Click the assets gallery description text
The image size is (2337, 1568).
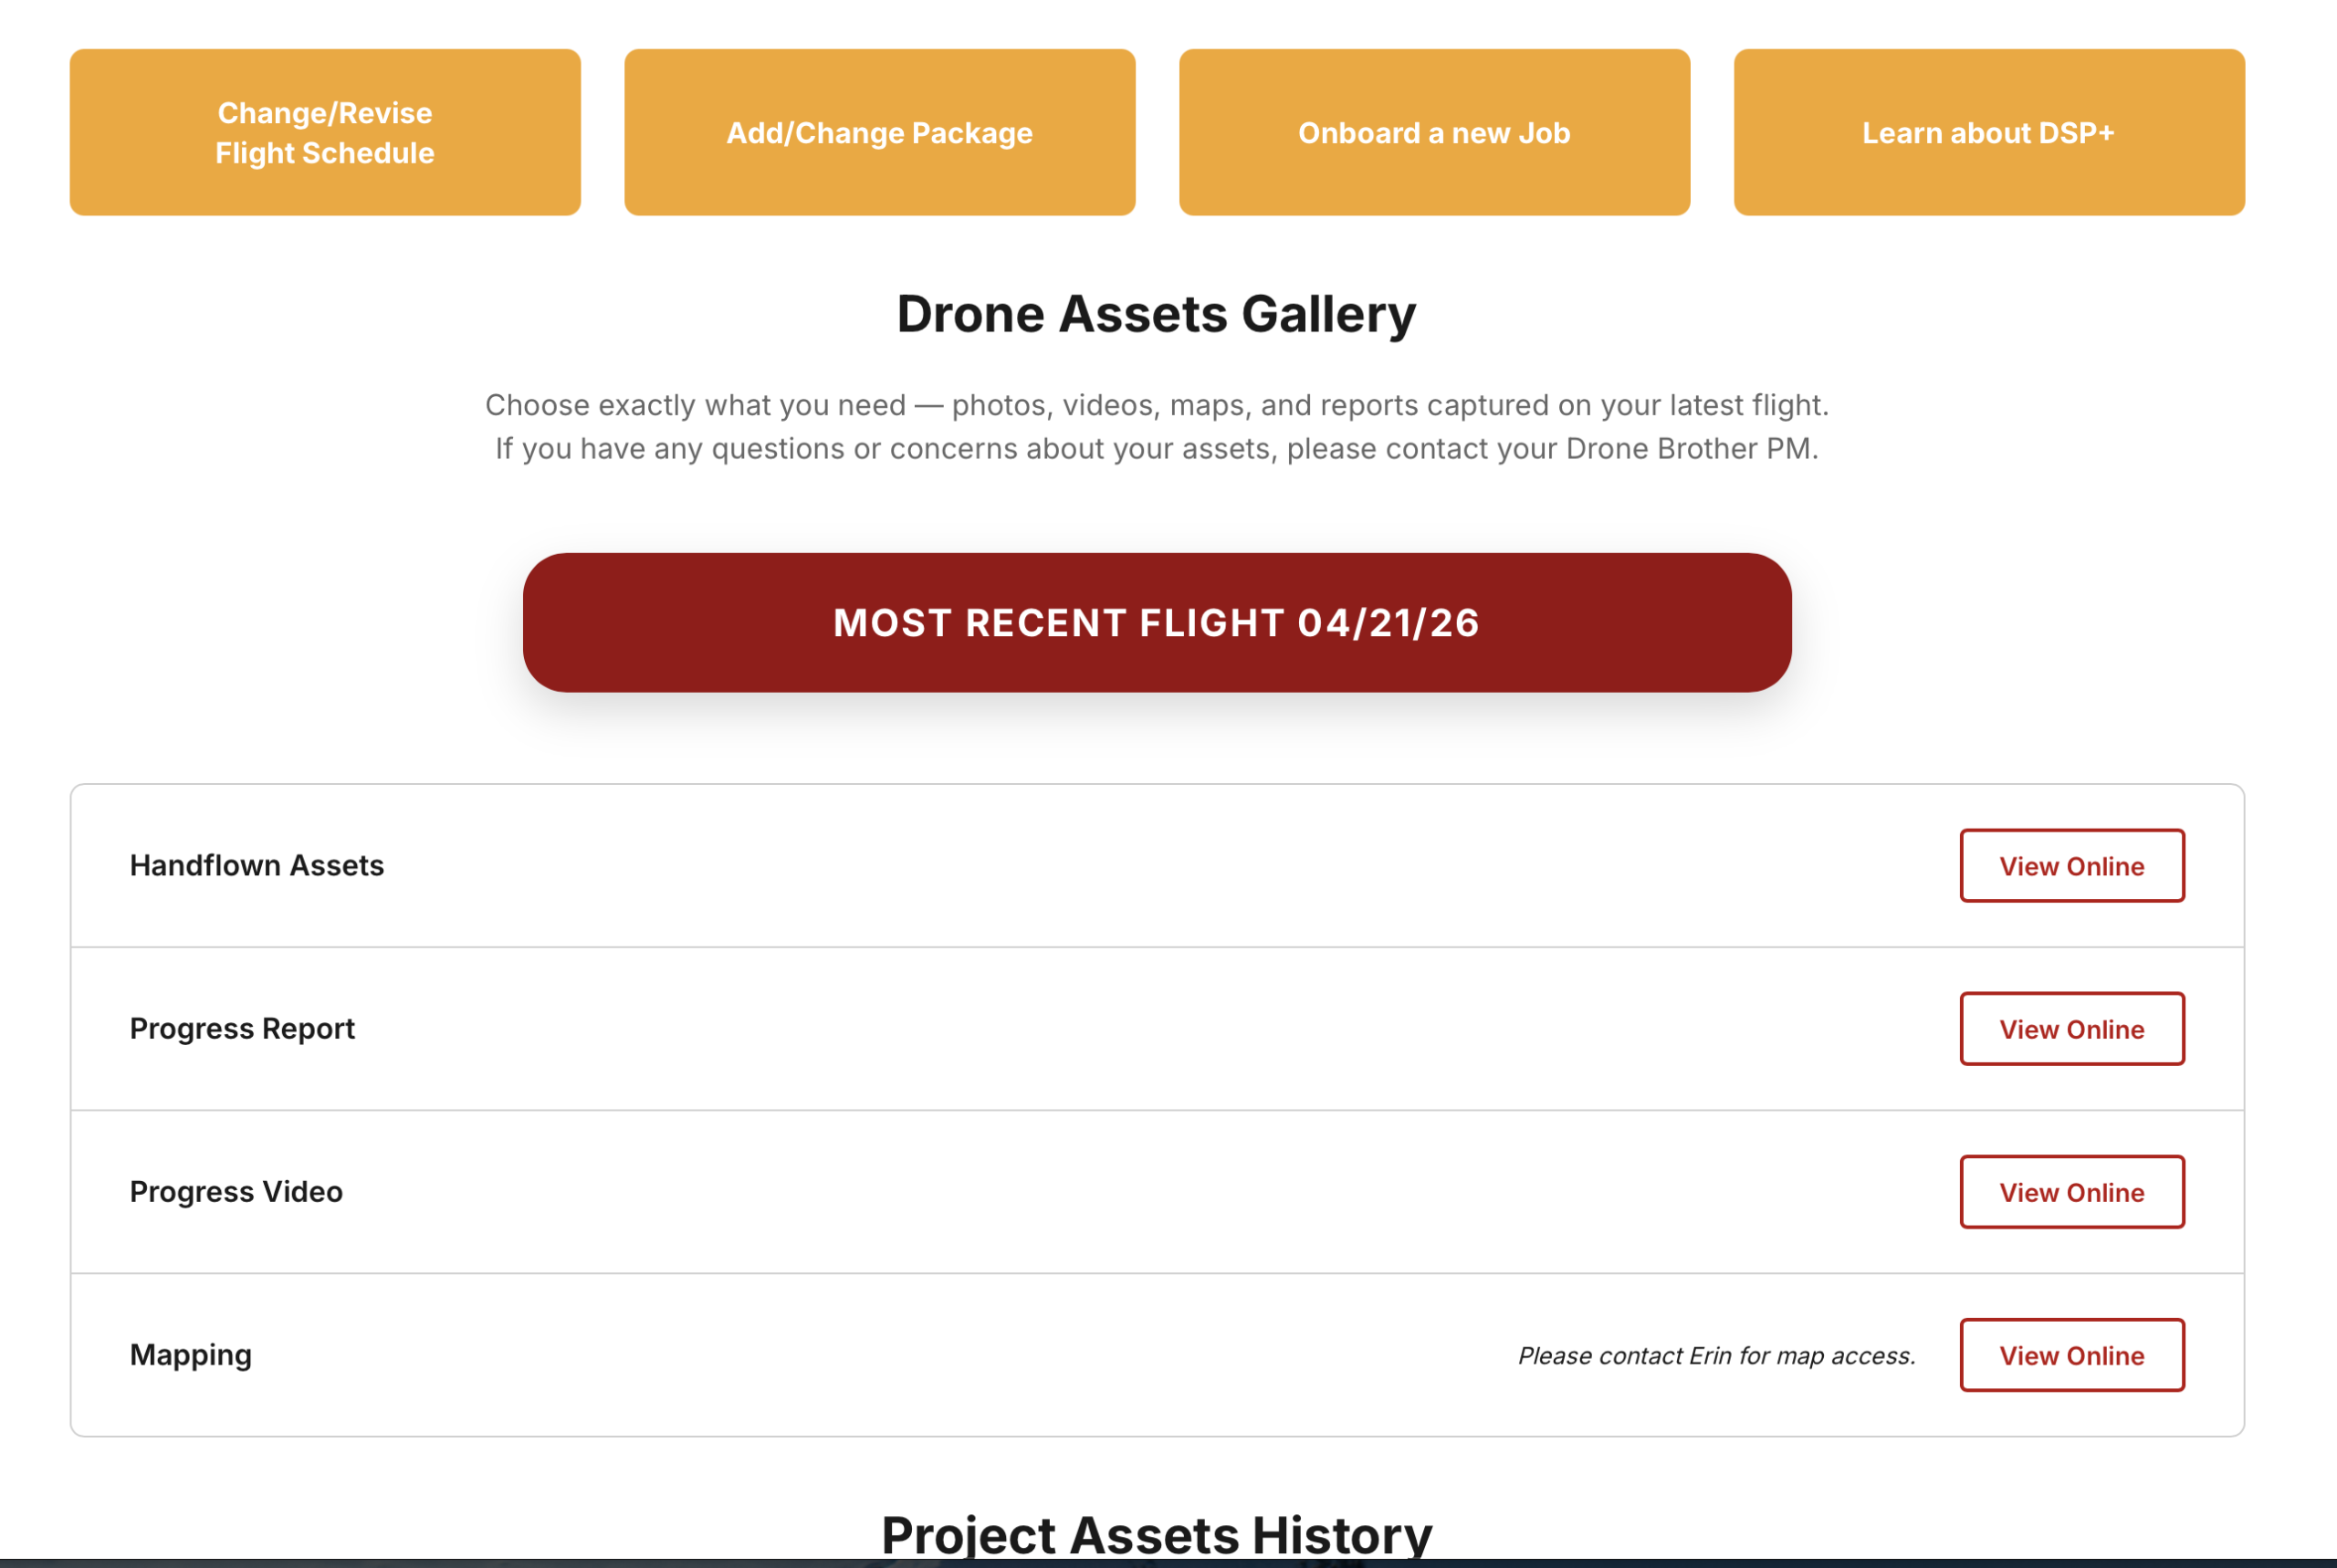click(x=1156, y=404)
